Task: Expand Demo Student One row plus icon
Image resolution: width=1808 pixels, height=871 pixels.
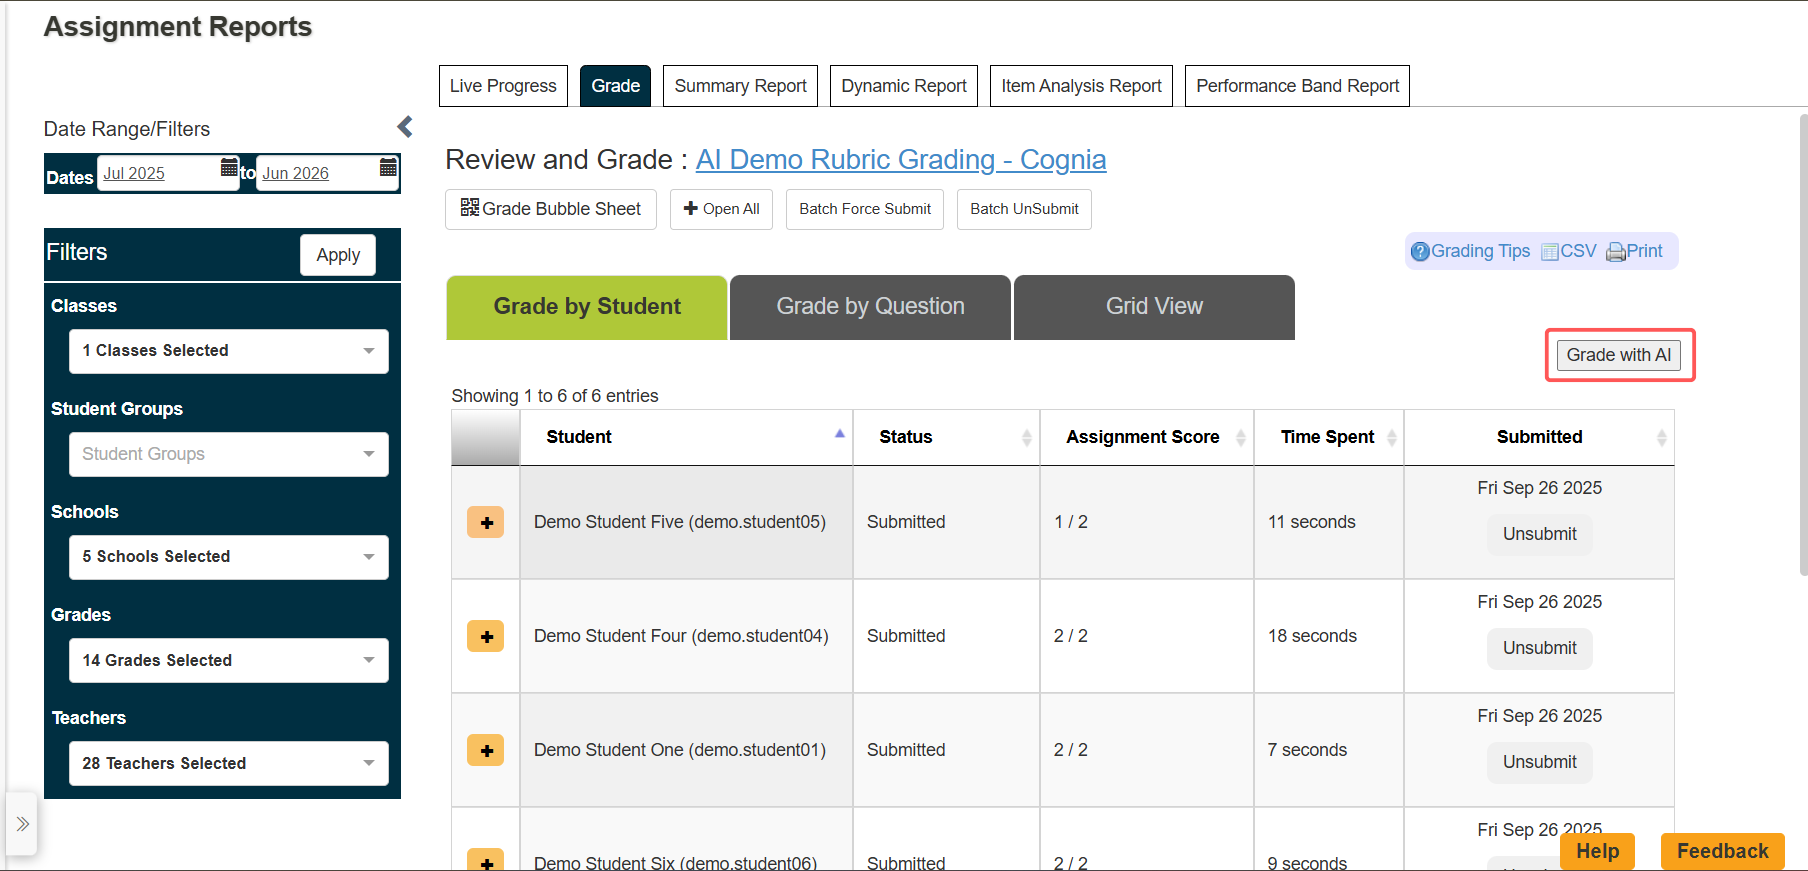Action: pos(486,750)
